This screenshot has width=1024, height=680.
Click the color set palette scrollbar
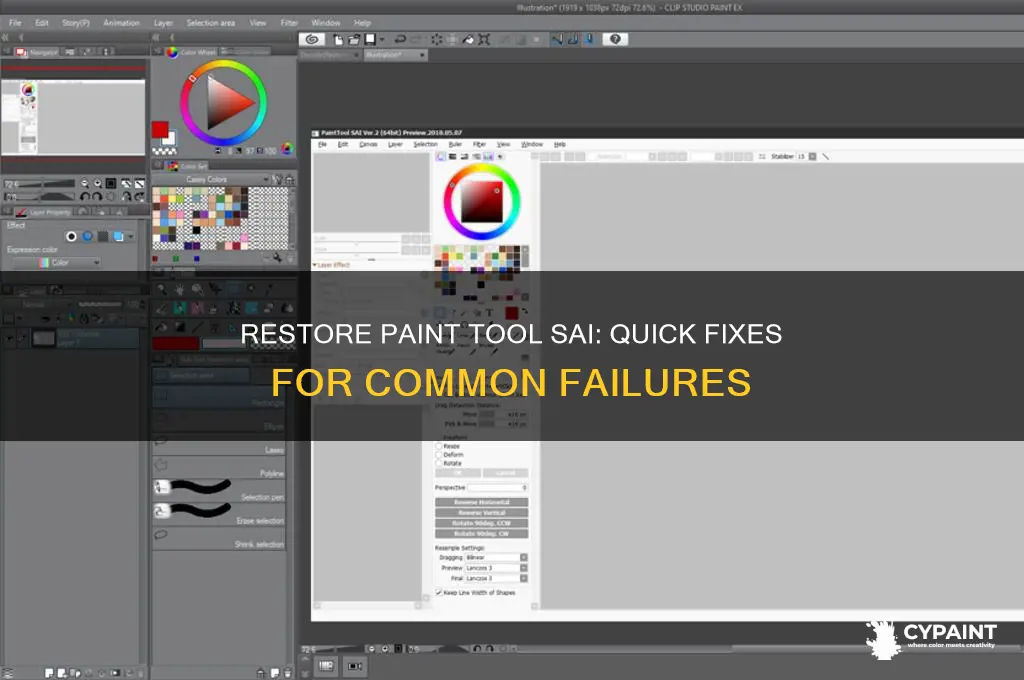[292, 218]
